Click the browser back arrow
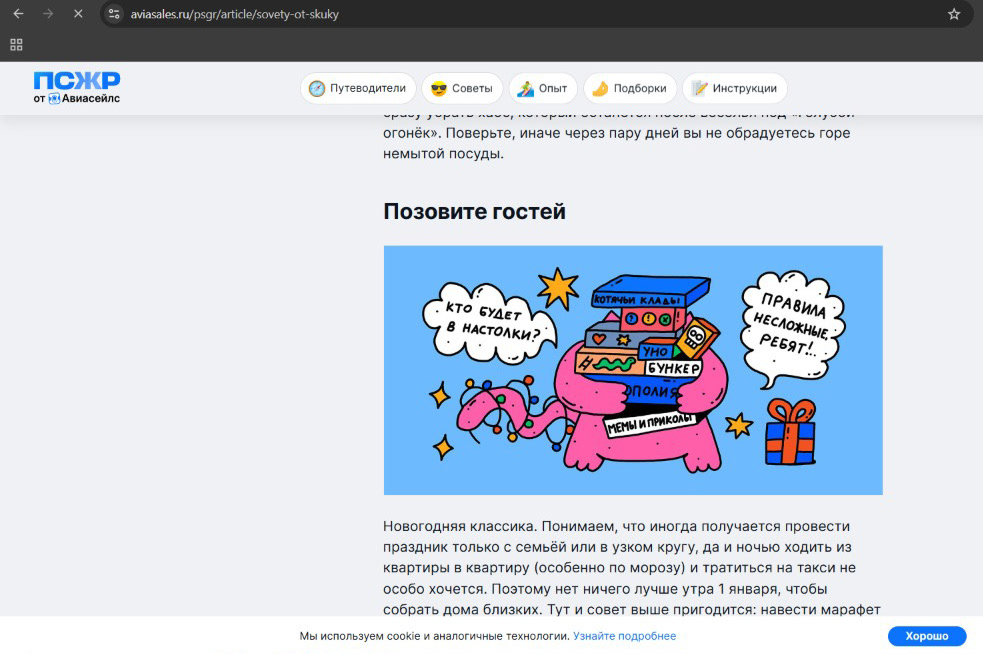The image size is (983, 654). click(x=18, y=14)
